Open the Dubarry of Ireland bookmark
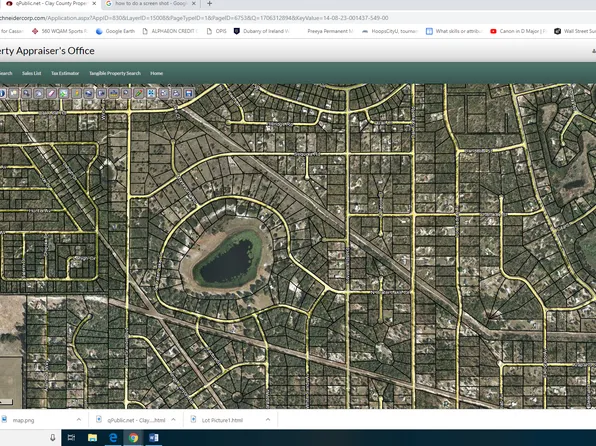The image size is (596, 446). tap(262, 31)
